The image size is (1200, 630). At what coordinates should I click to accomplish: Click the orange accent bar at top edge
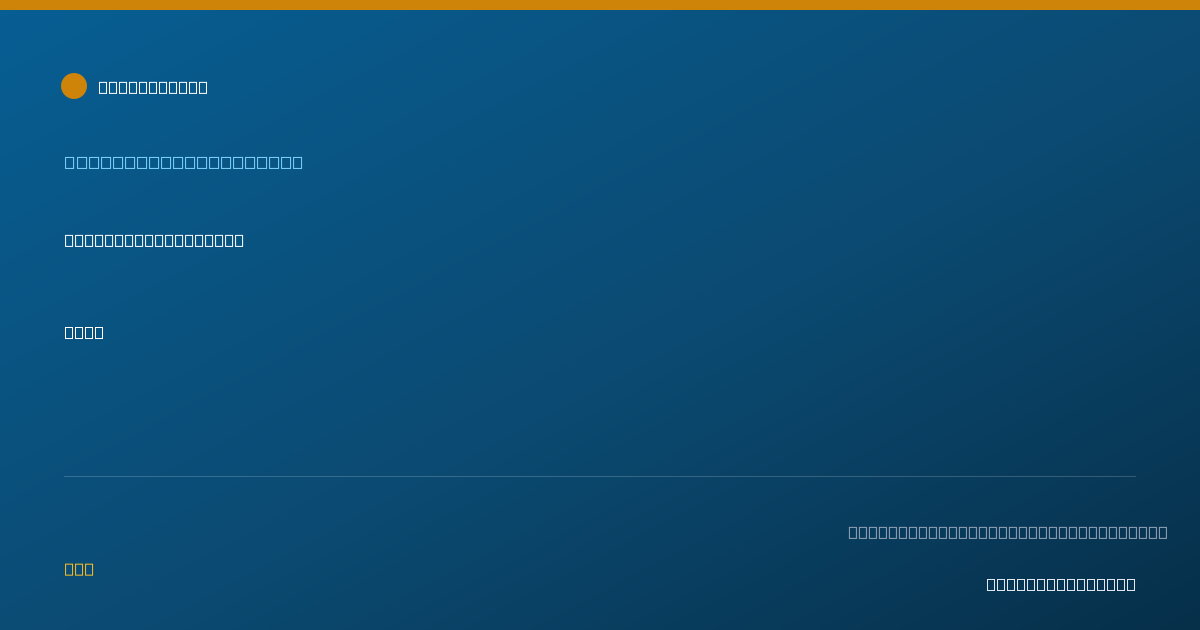coord(600,5)
